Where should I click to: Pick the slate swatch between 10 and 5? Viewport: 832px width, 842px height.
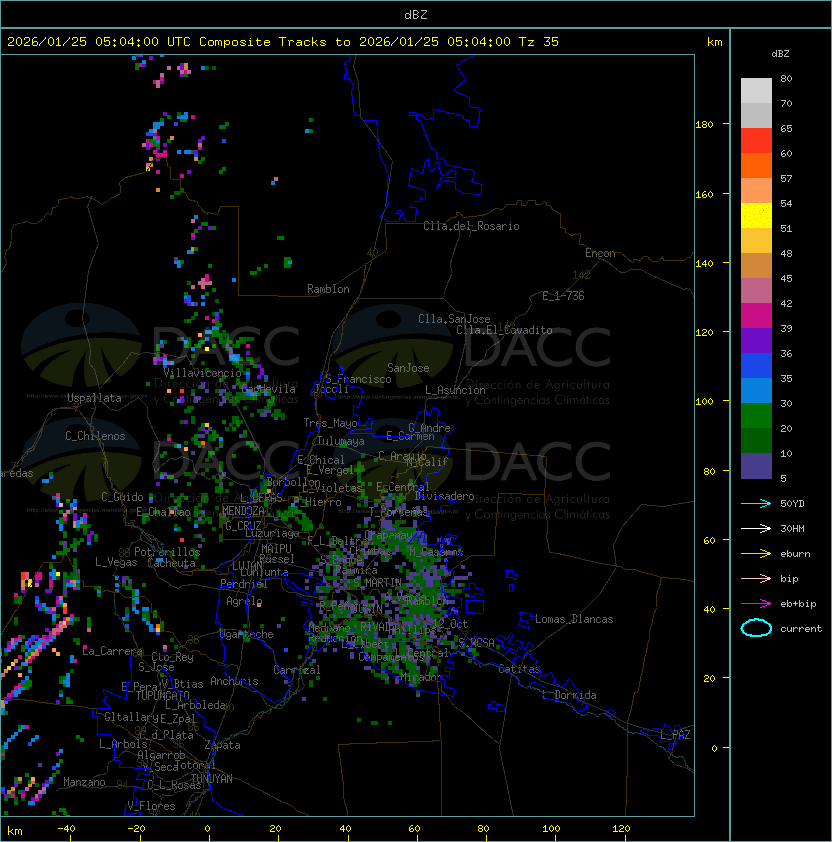pos(756,466)
